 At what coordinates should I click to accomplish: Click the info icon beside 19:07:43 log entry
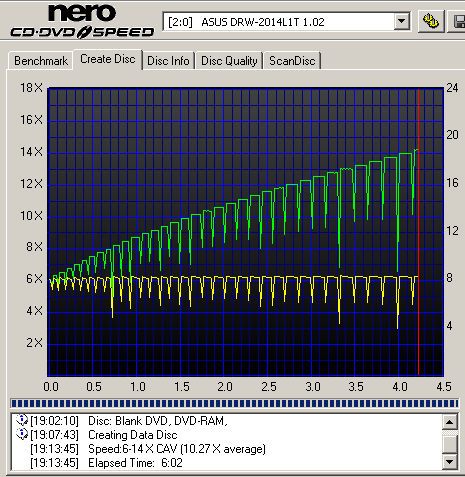coord(22,434)
